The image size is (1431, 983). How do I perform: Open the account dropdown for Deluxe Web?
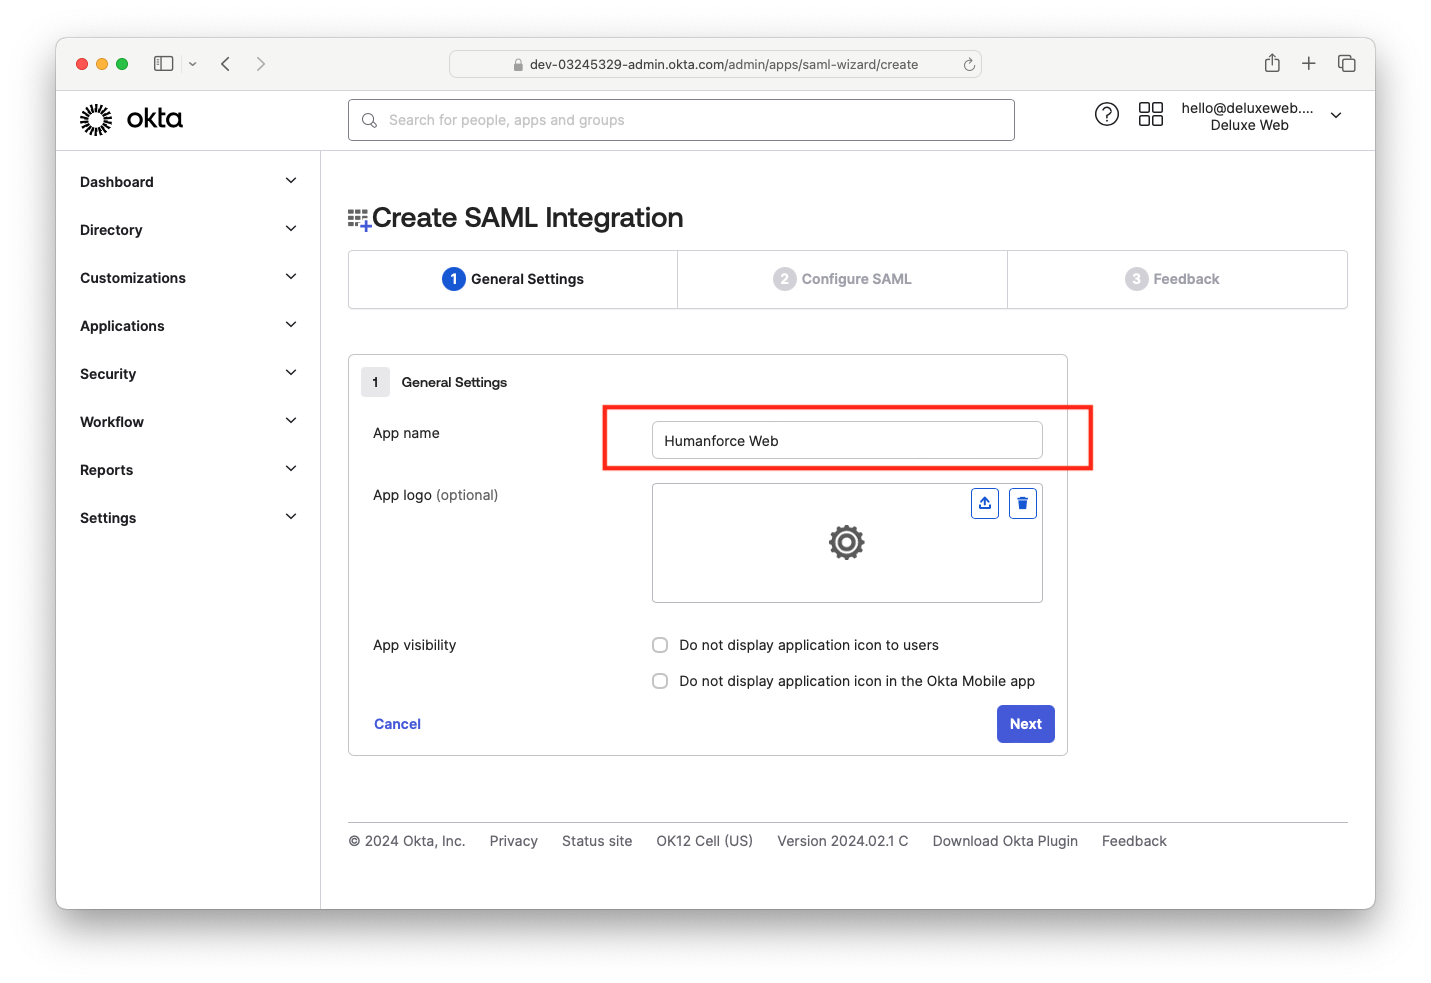pyautogui.click(x=1261, y=116)
